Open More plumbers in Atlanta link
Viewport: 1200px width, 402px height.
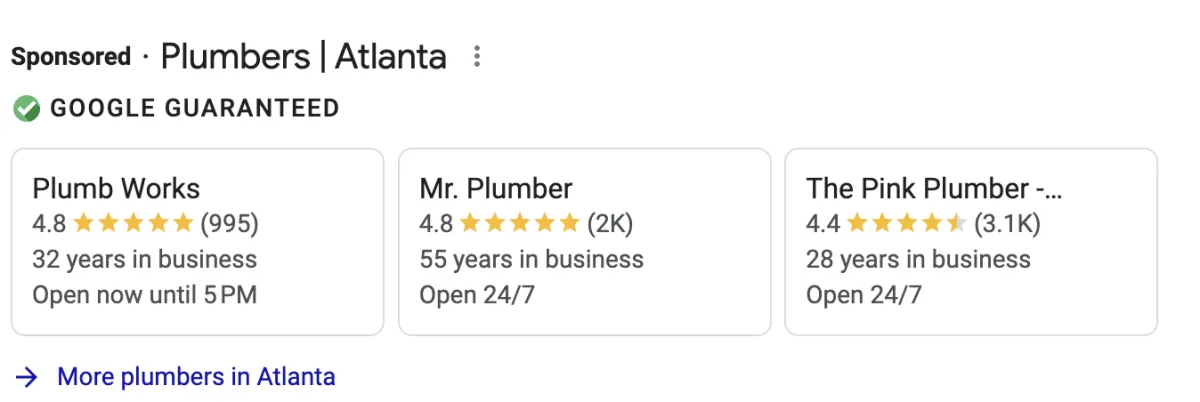point(196,377)
